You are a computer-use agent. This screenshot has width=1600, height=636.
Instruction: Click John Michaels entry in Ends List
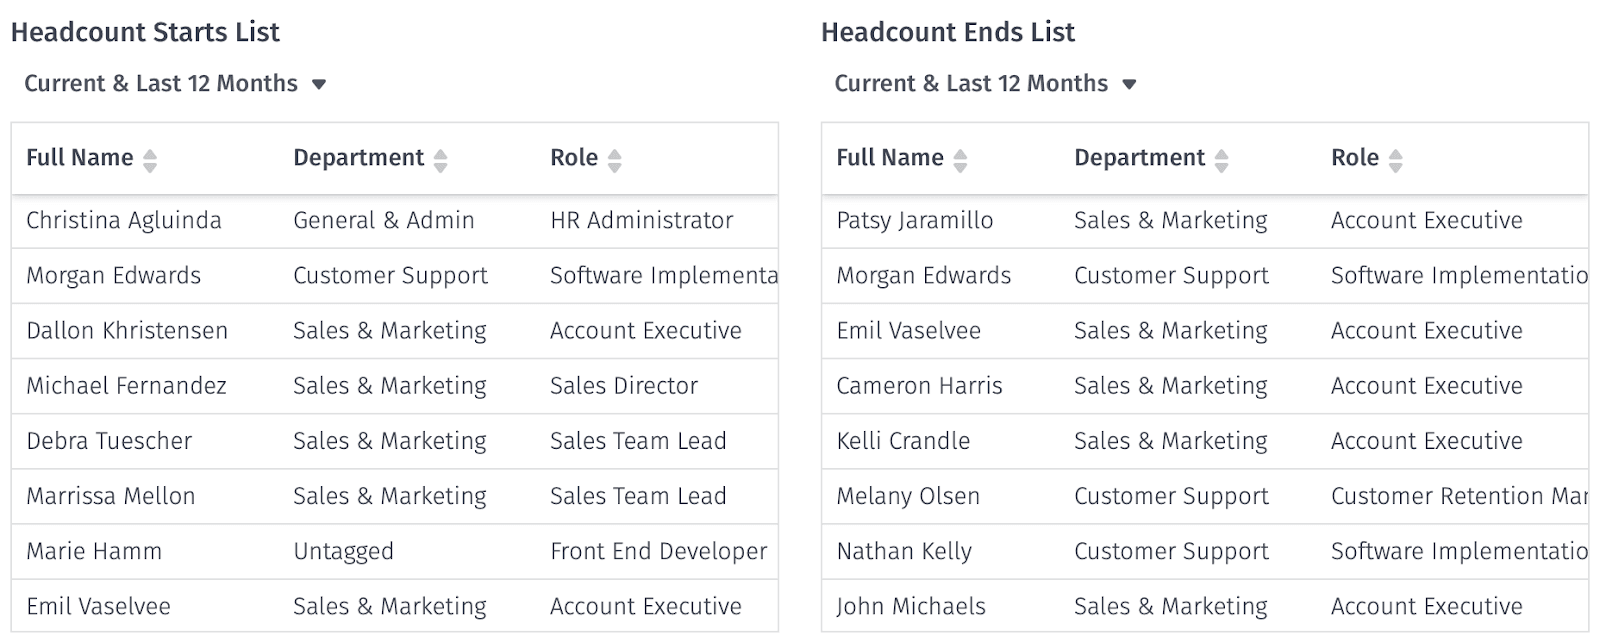[912, 606]
